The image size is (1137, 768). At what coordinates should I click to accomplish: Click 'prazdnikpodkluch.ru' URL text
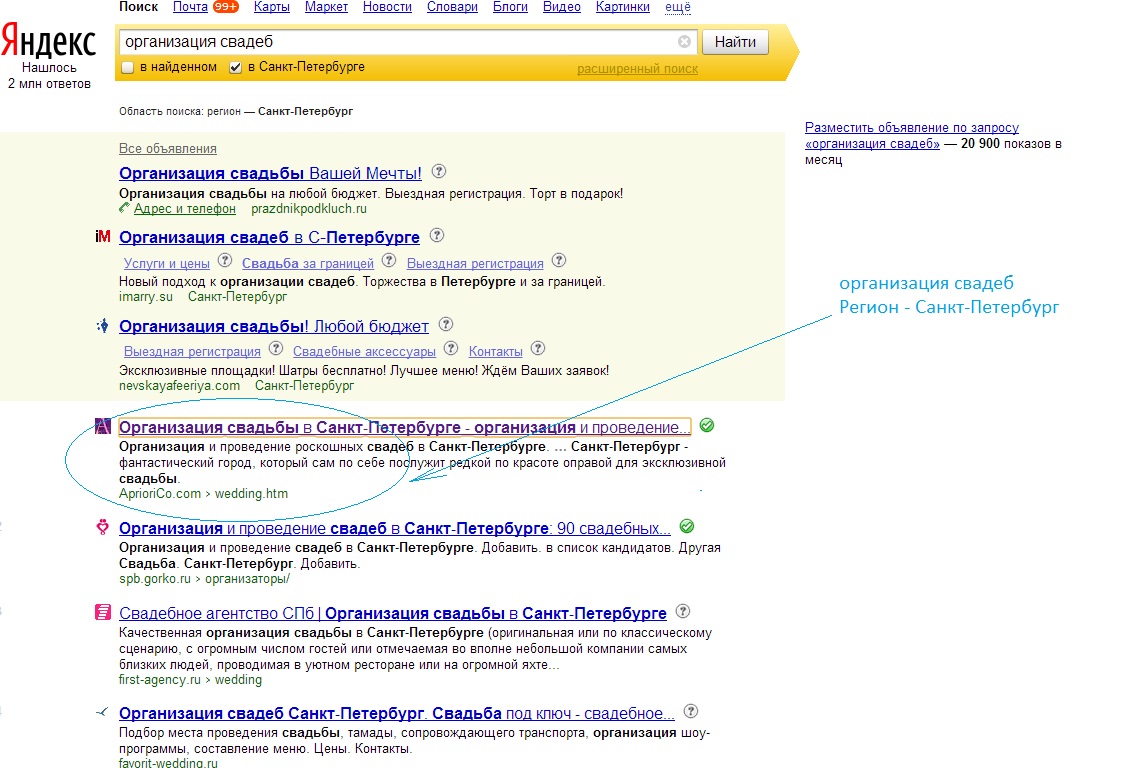point(309,209)
